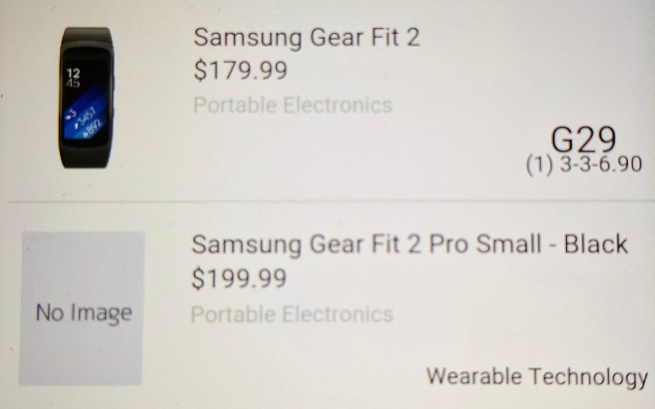Click the word Black in second product title
Screen dimensions: 655x409
596,244
